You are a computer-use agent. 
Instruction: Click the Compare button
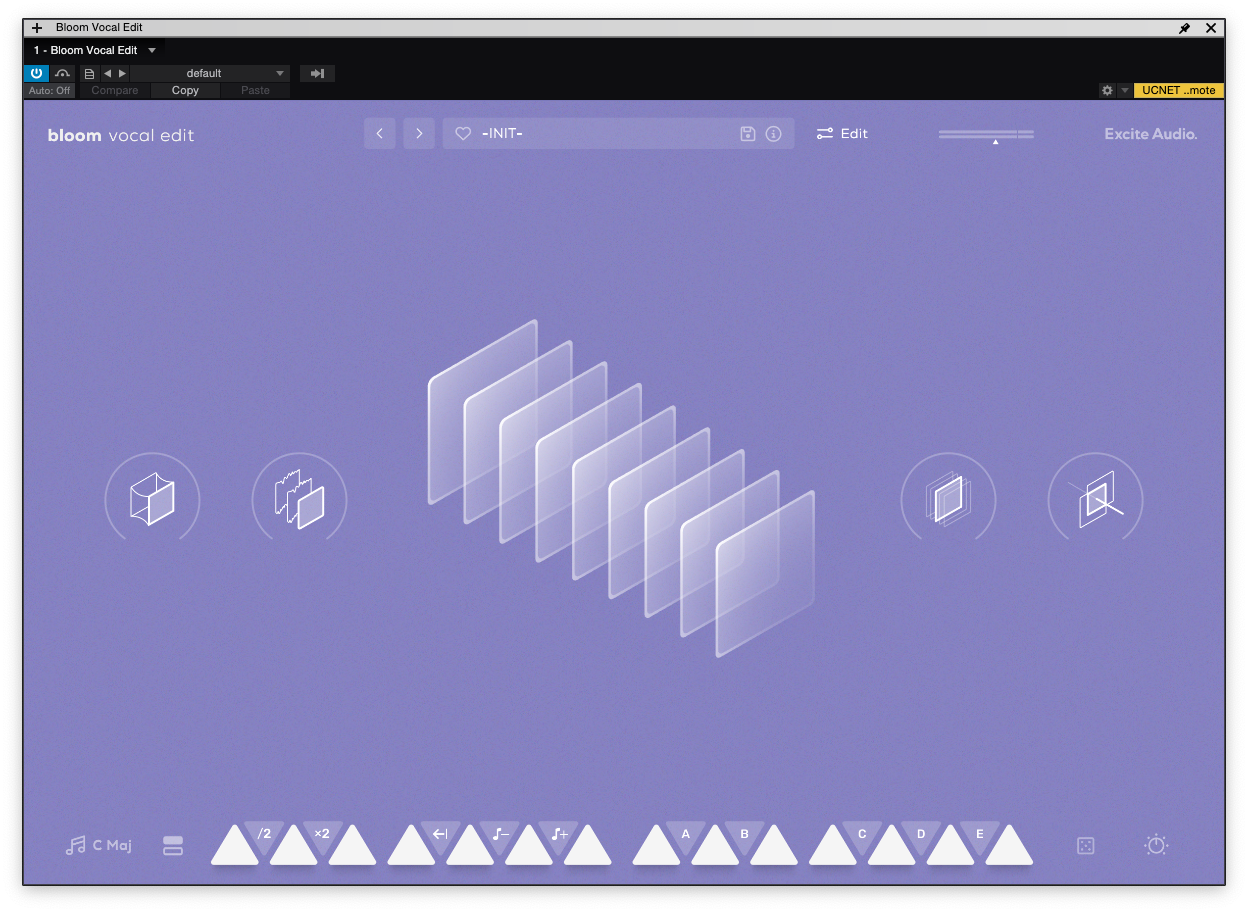click(115, 90)
